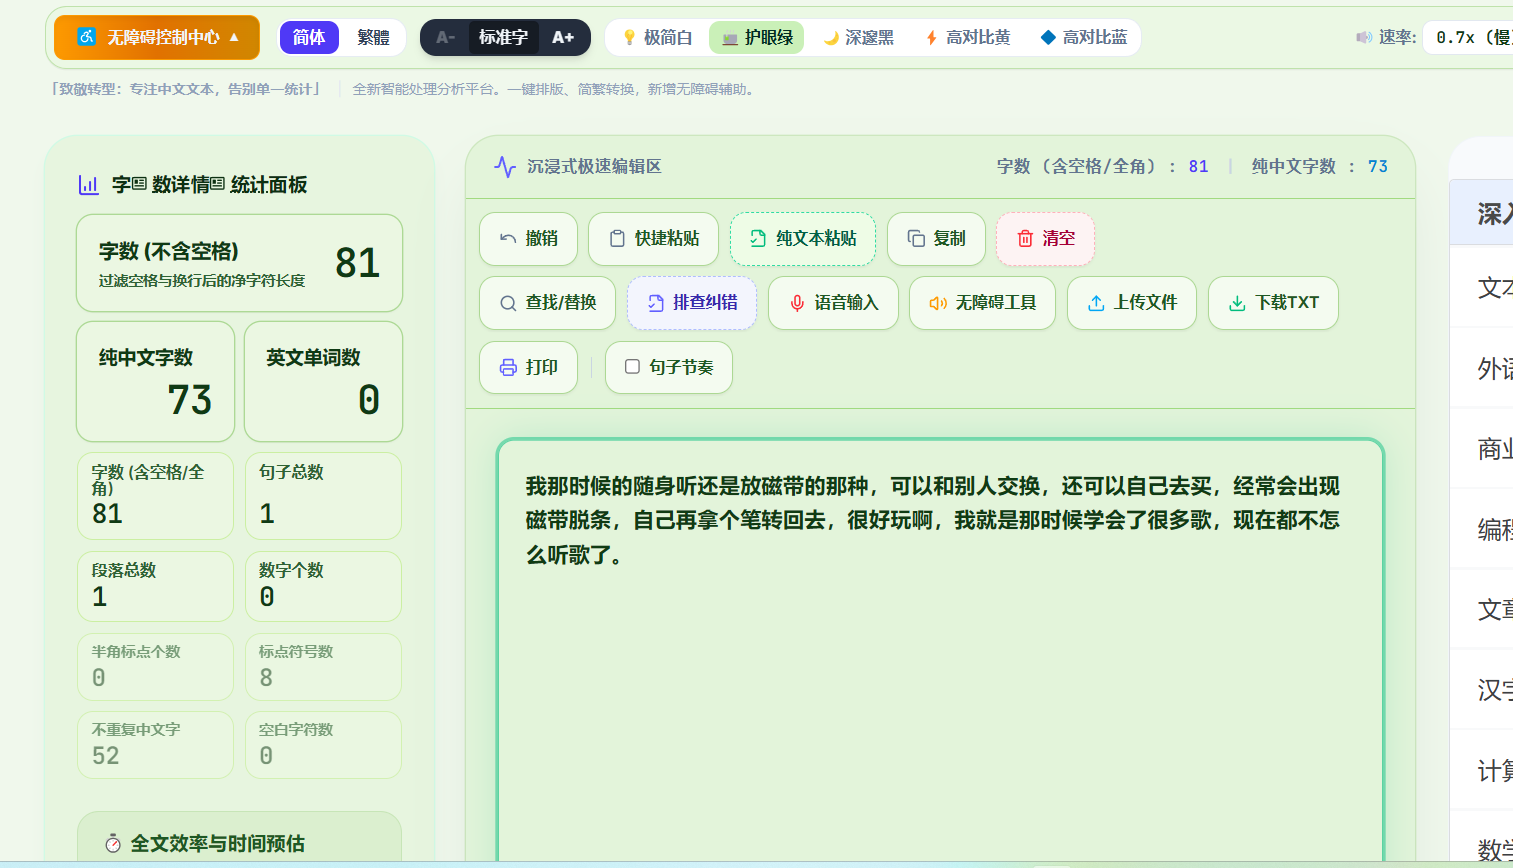
Task: Select 标准字 font size
Action: pos(503,37)
